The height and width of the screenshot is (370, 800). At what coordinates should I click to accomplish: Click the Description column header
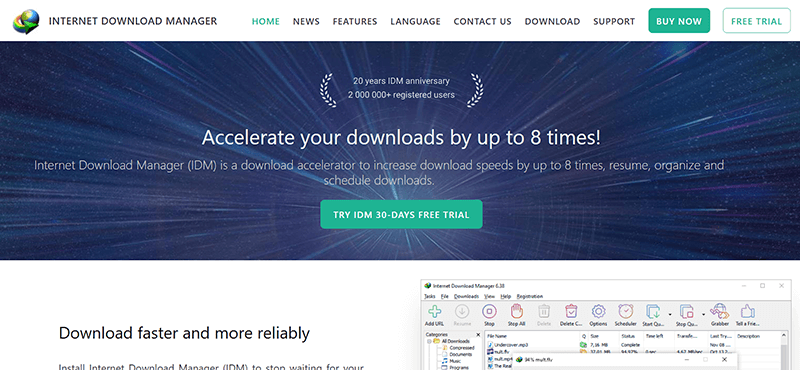[x=749, y=336]
